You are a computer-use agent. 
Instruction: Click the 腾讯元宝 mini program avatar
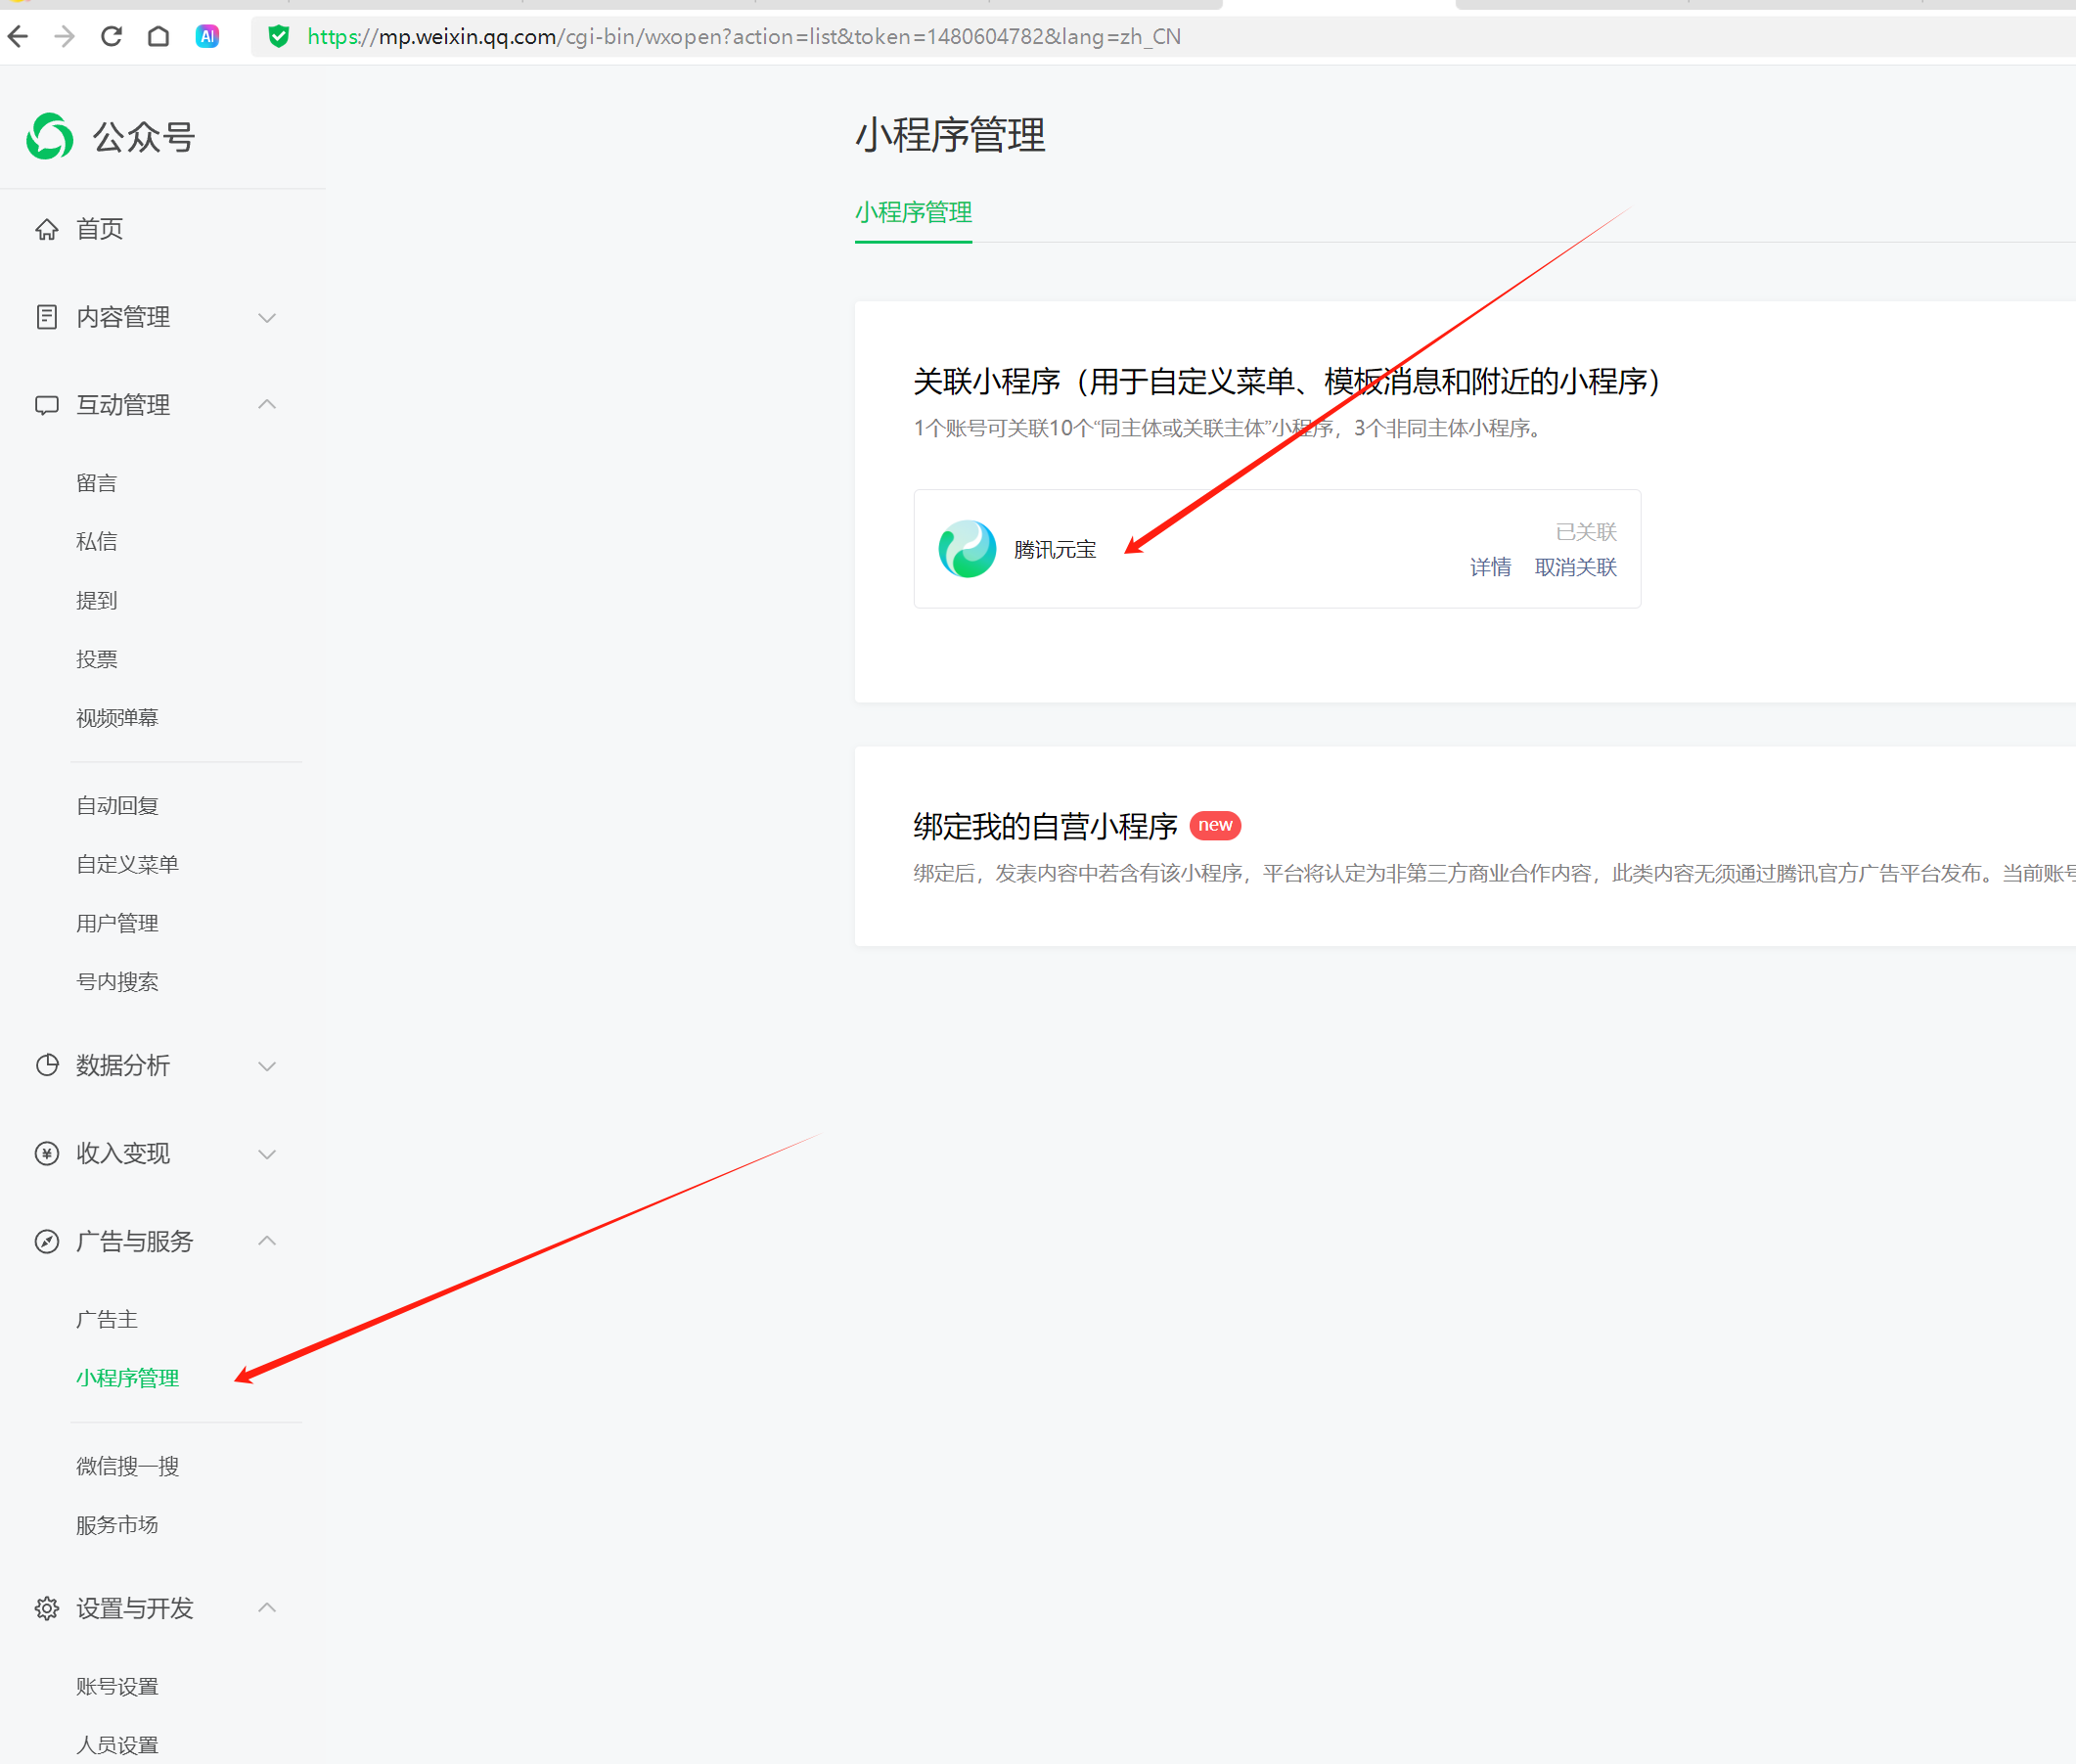tap(966, 549)
